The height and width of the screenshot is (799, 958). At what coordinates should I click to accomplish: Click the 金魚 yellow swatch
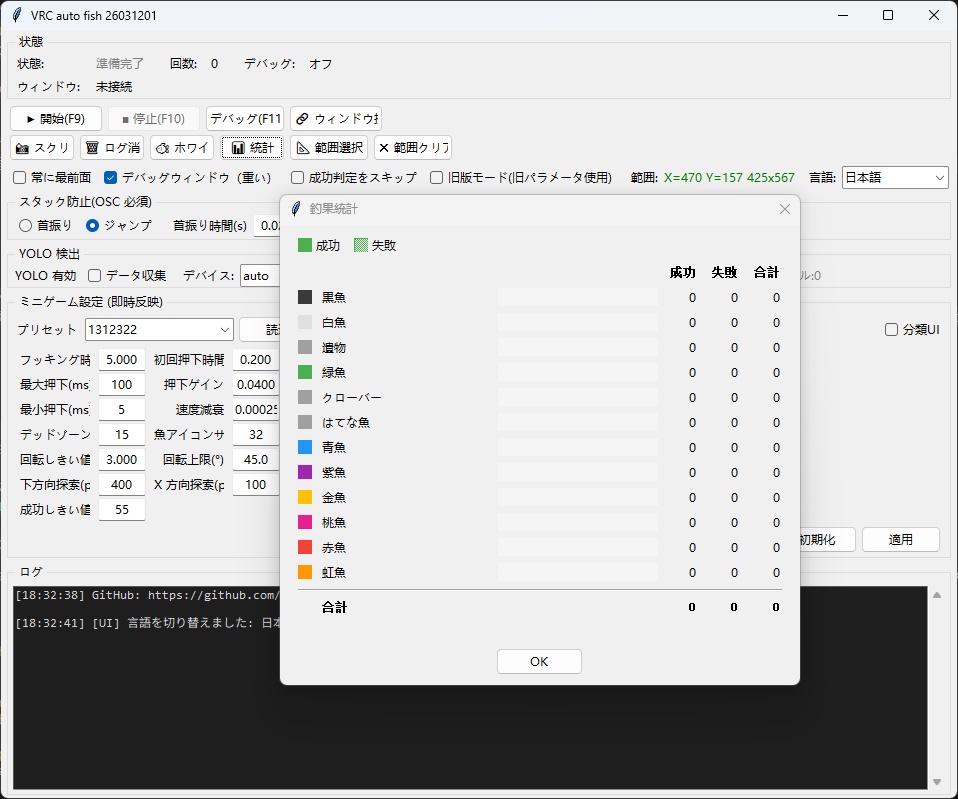click(x=305, y=498)
